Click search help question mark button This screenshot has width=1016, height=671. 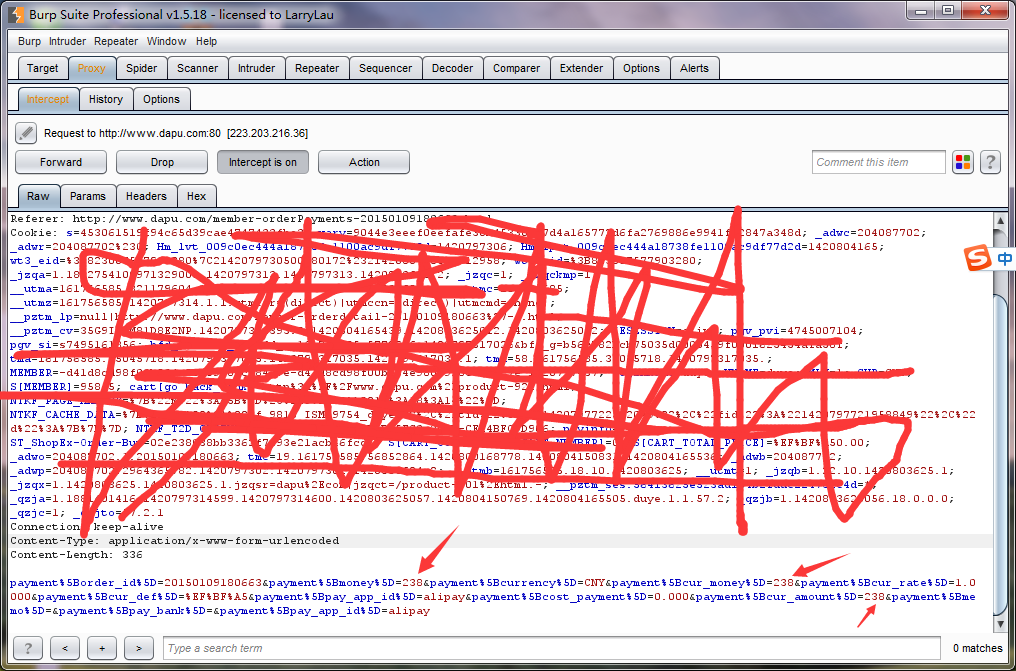28,648
